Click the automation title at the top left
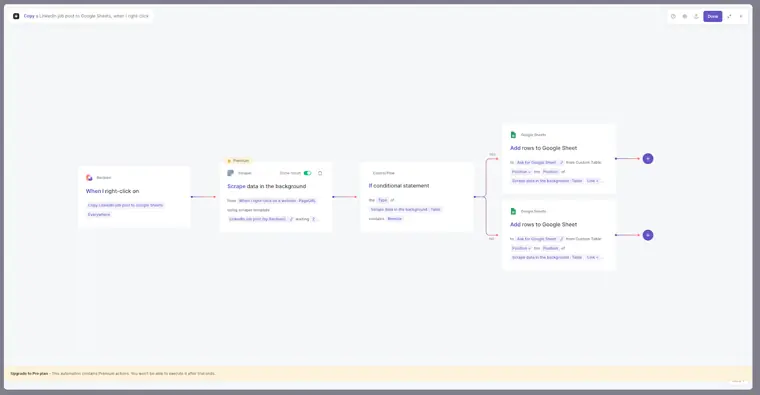Screen dimensions: 760x395 86,16
